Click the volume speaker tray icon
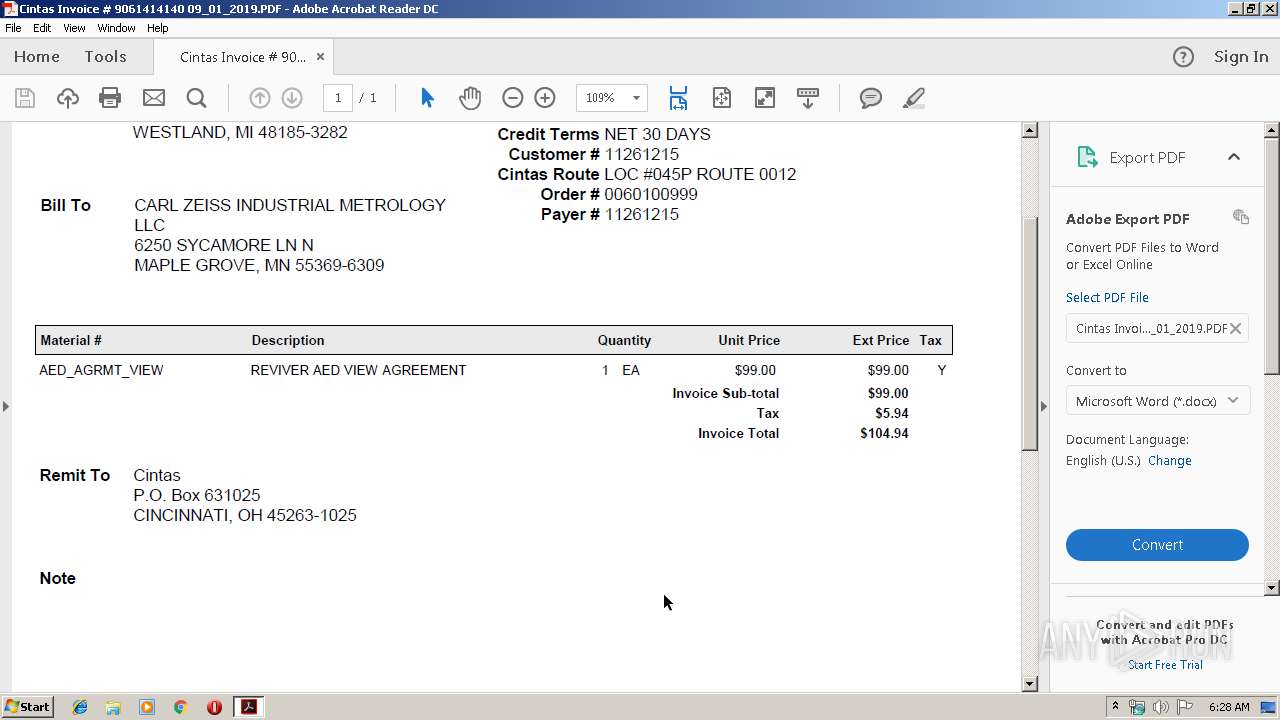 tap(1160, 707)
